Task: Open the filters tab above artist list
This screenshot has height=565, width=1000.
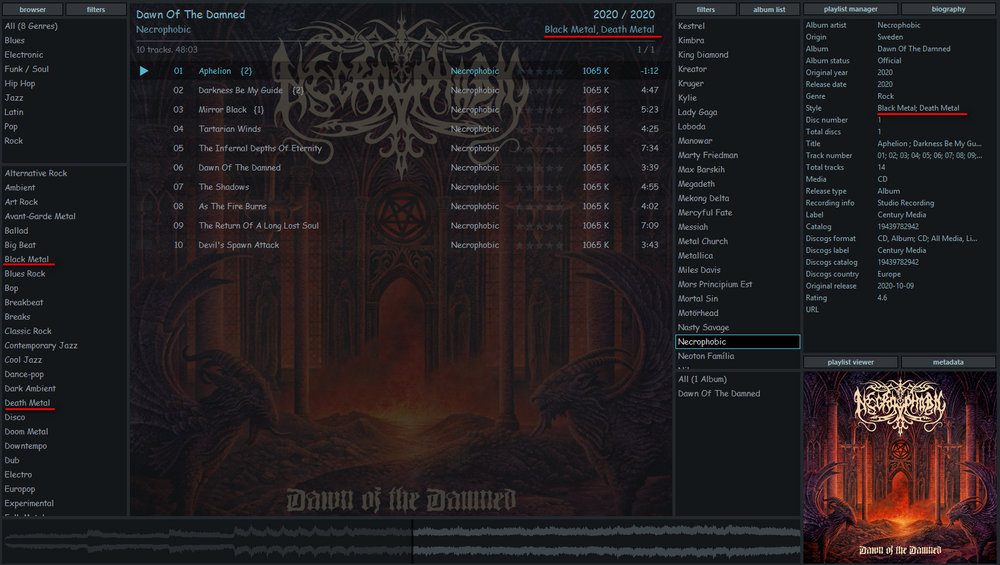Action: click(705, 10)
